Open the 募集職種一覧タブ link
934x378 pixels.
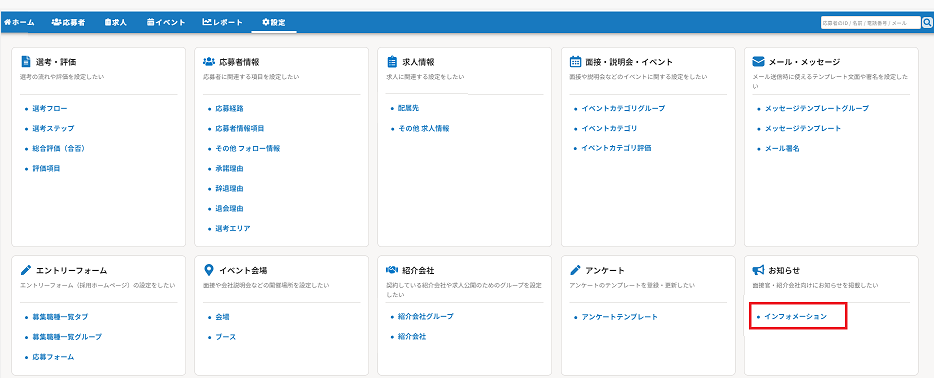tap(60, 317)
